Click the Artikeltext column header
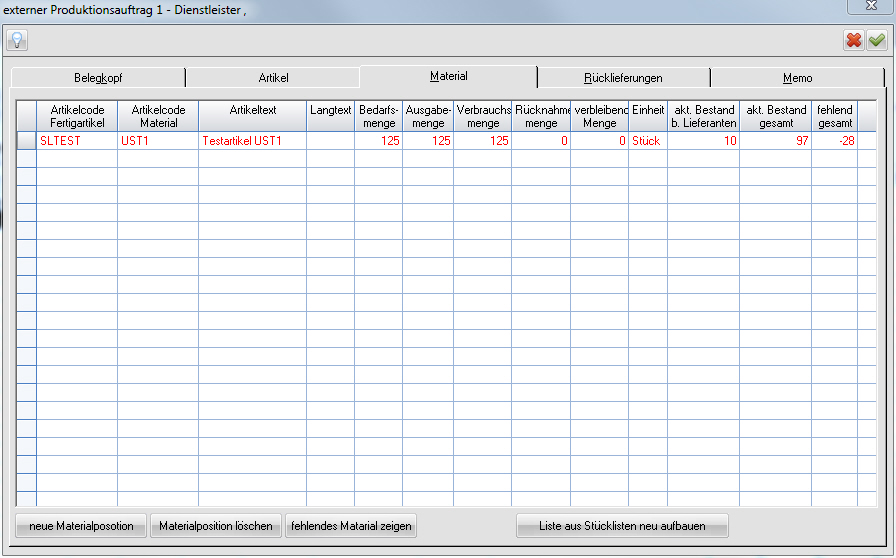Viewport: 896px width, 558px height. pos(253,116)
